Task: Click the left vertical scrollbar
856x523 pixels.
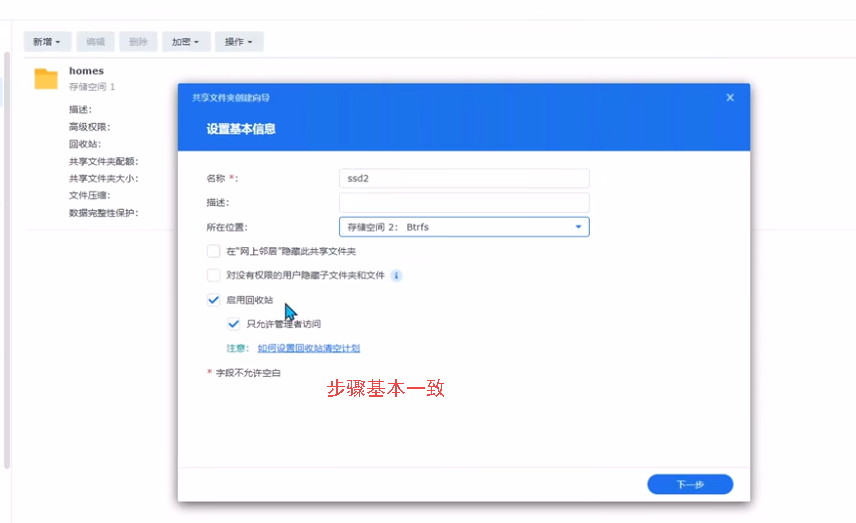Action: click(x=7, y=260)
